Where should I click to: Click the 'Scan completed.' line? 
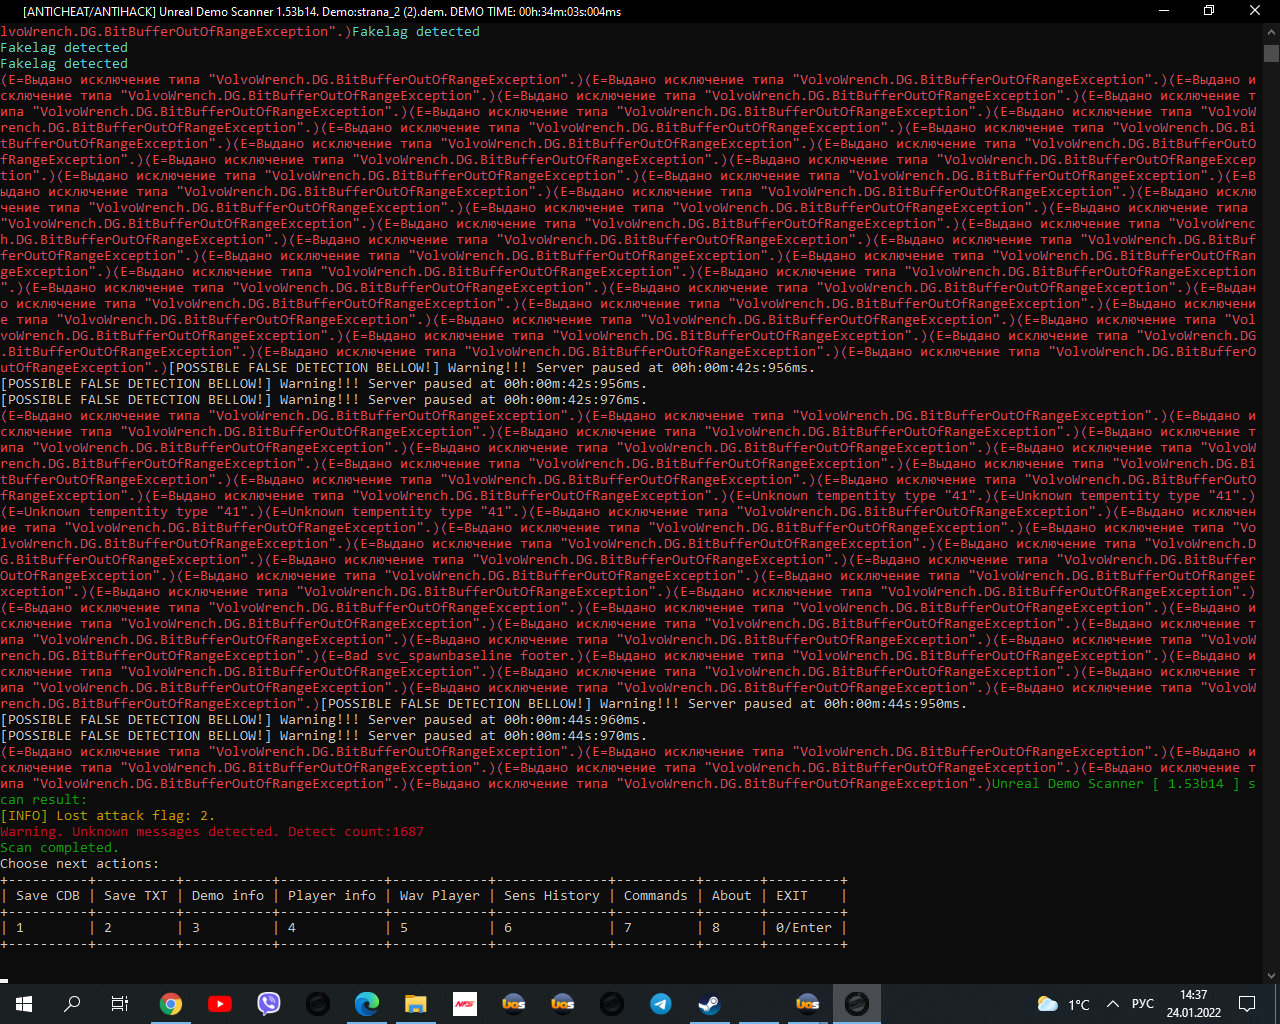tap(60, 848)
